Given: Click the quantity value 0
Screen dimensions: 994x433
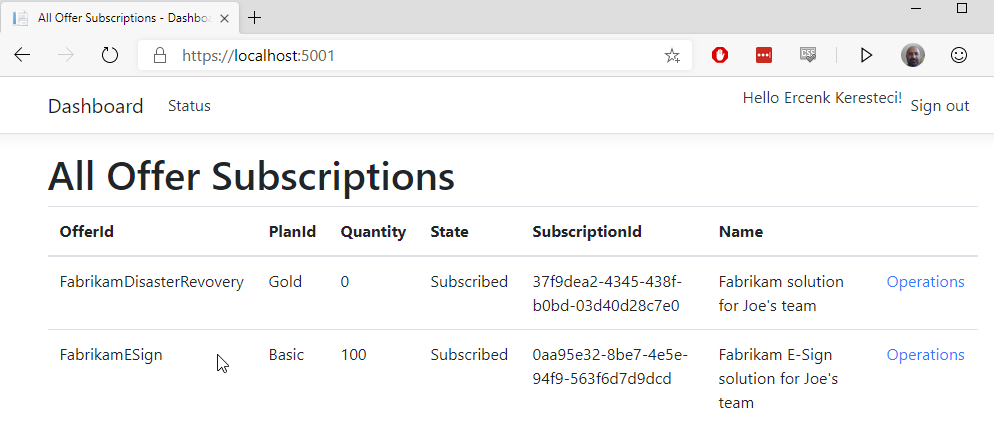Looking at the screenshot, I should tap(345, 281).
